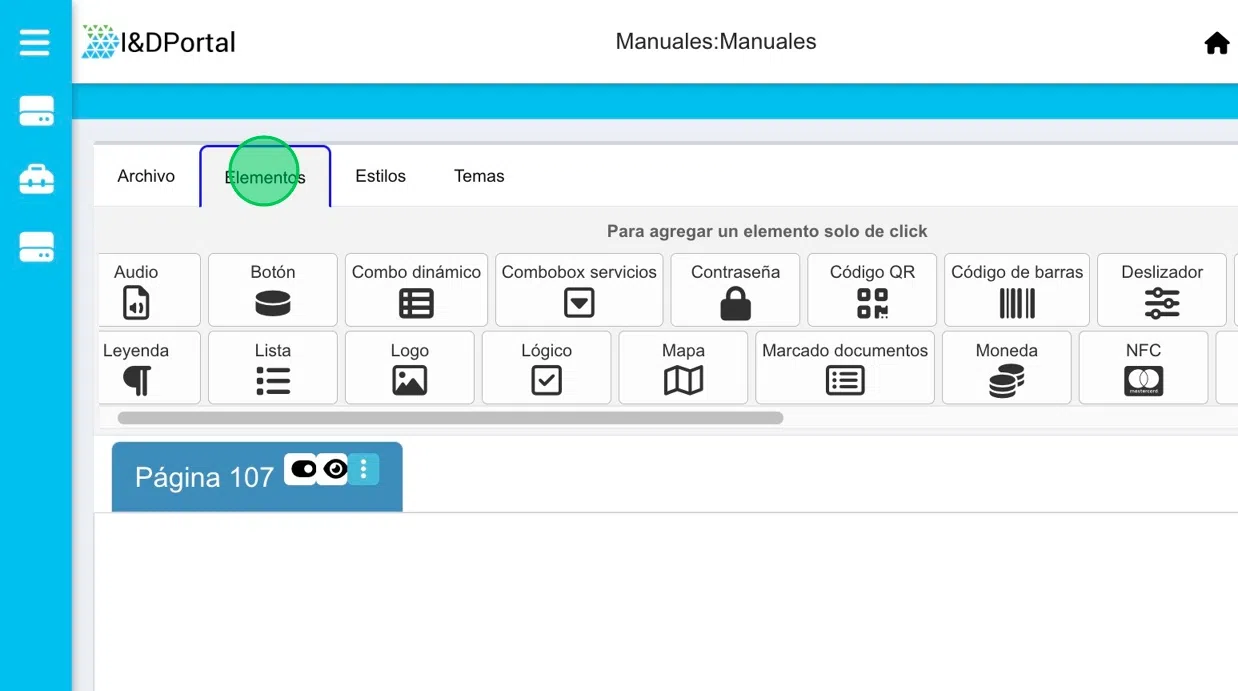Open Página 107 three-dot options menu
The height and width of the screenshot is (691, 1238).
364,469
